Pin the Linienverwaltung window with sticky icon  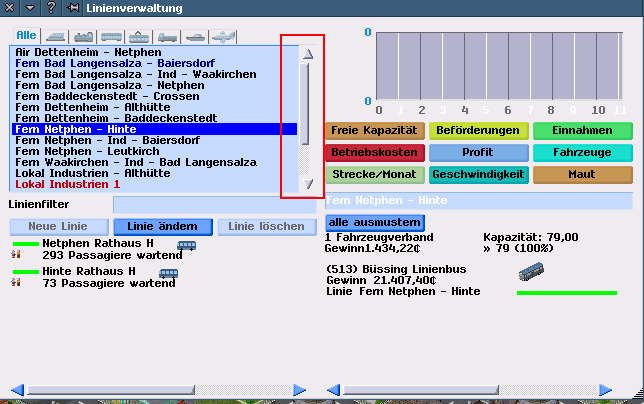(x=73, y=8)
